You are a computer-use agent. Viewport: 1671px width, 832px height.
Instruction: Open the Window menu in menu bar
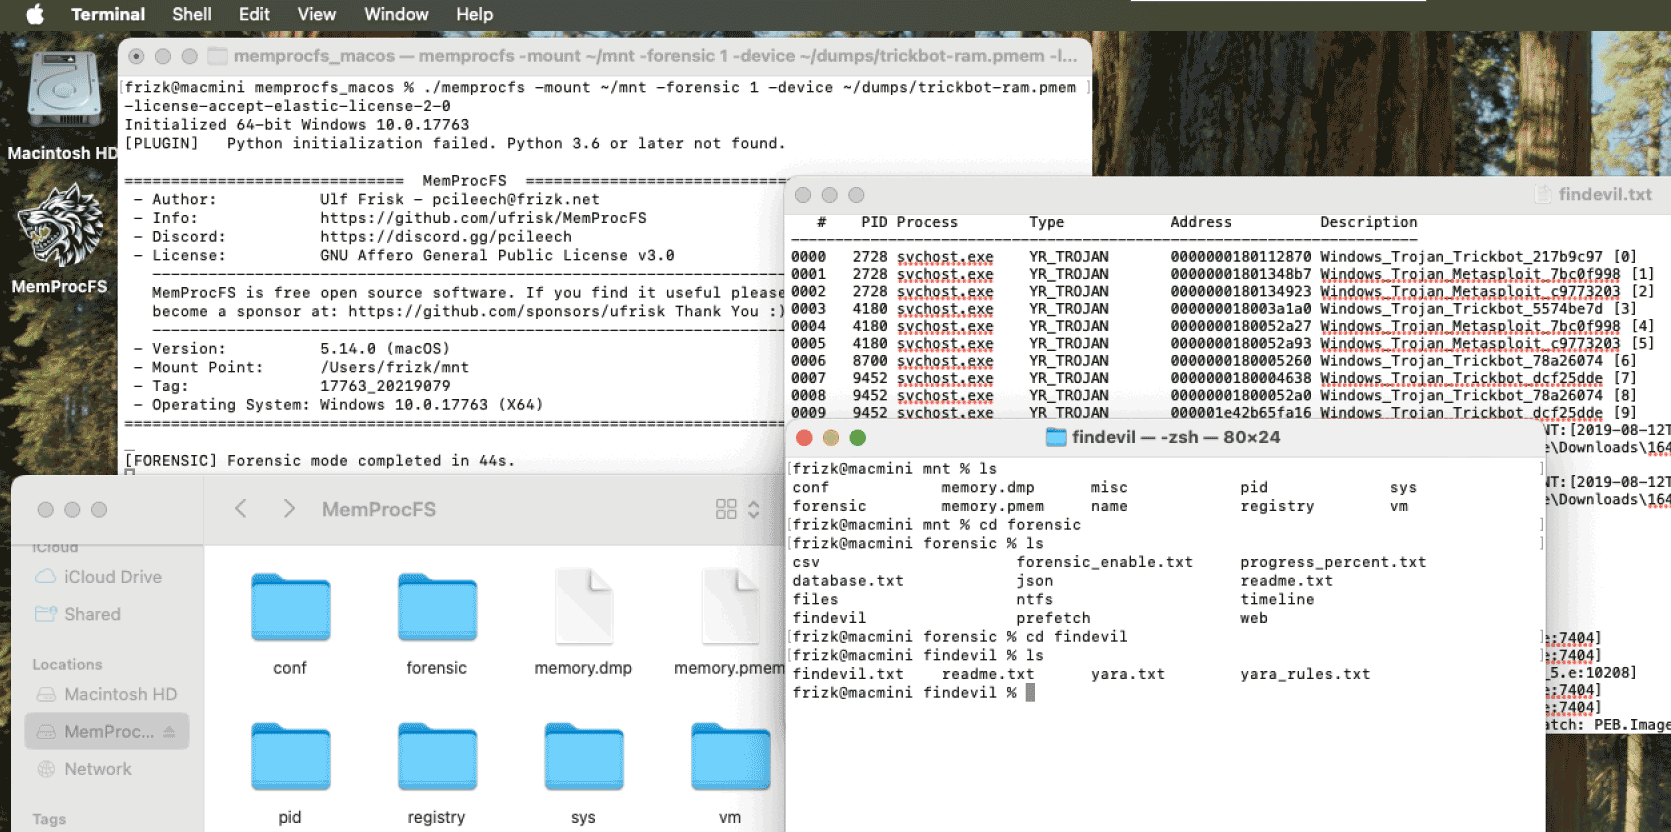(396, 14)
